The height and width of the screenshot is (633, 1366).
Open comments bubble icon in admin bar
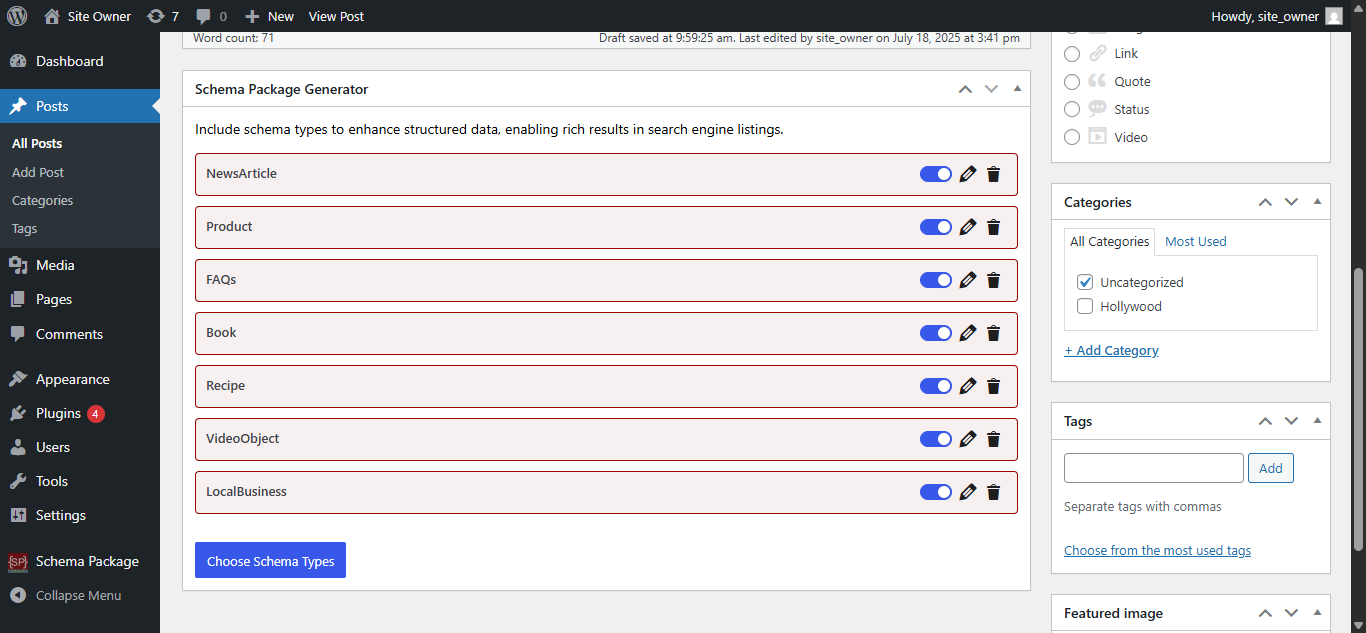(211, 16)
